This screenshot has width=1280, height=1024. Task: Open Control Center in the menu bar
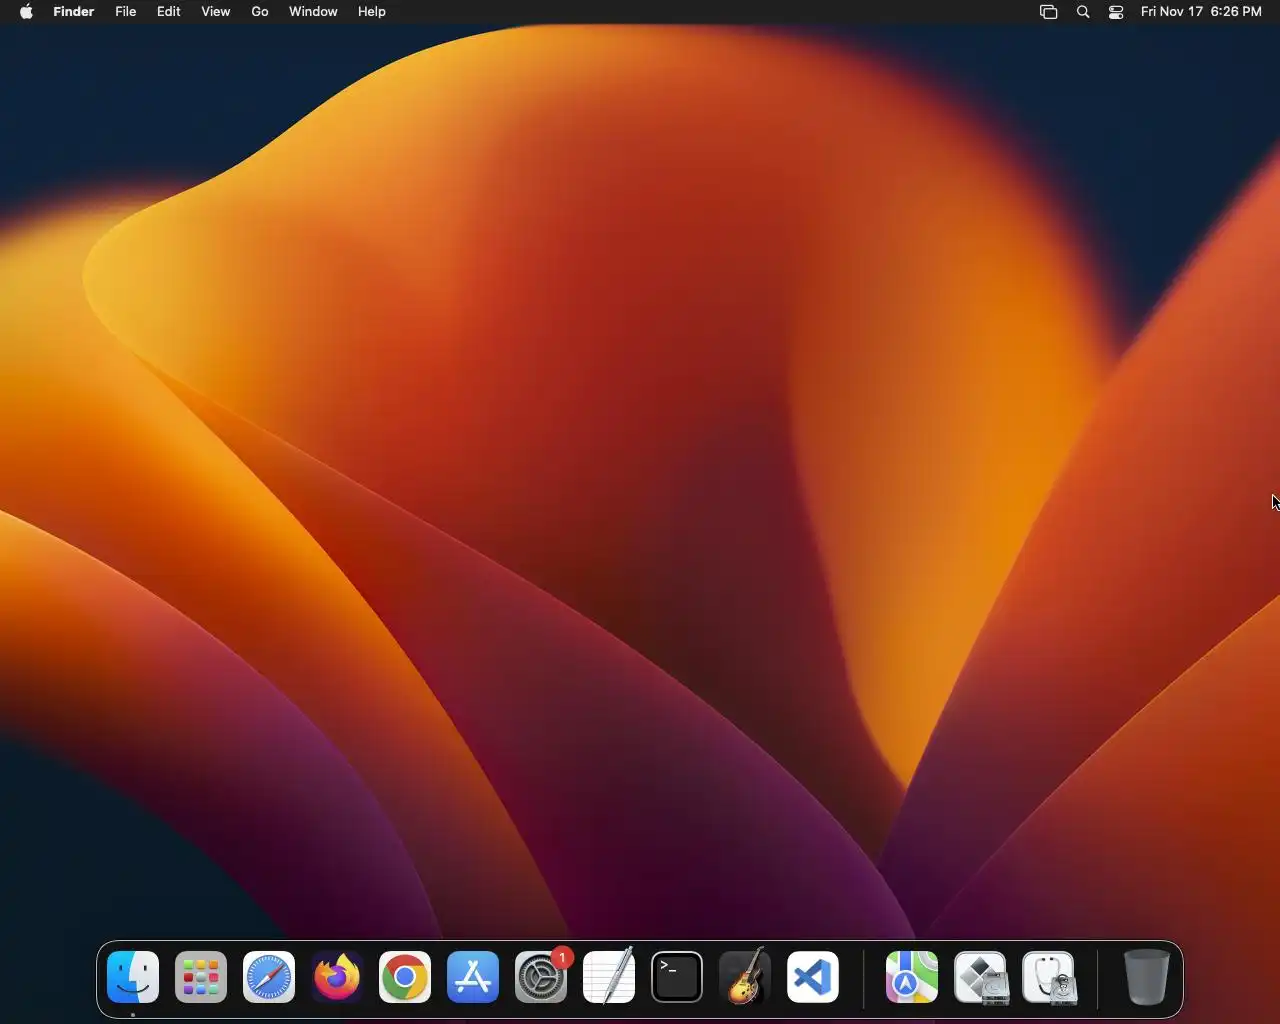click(1116, 12)
